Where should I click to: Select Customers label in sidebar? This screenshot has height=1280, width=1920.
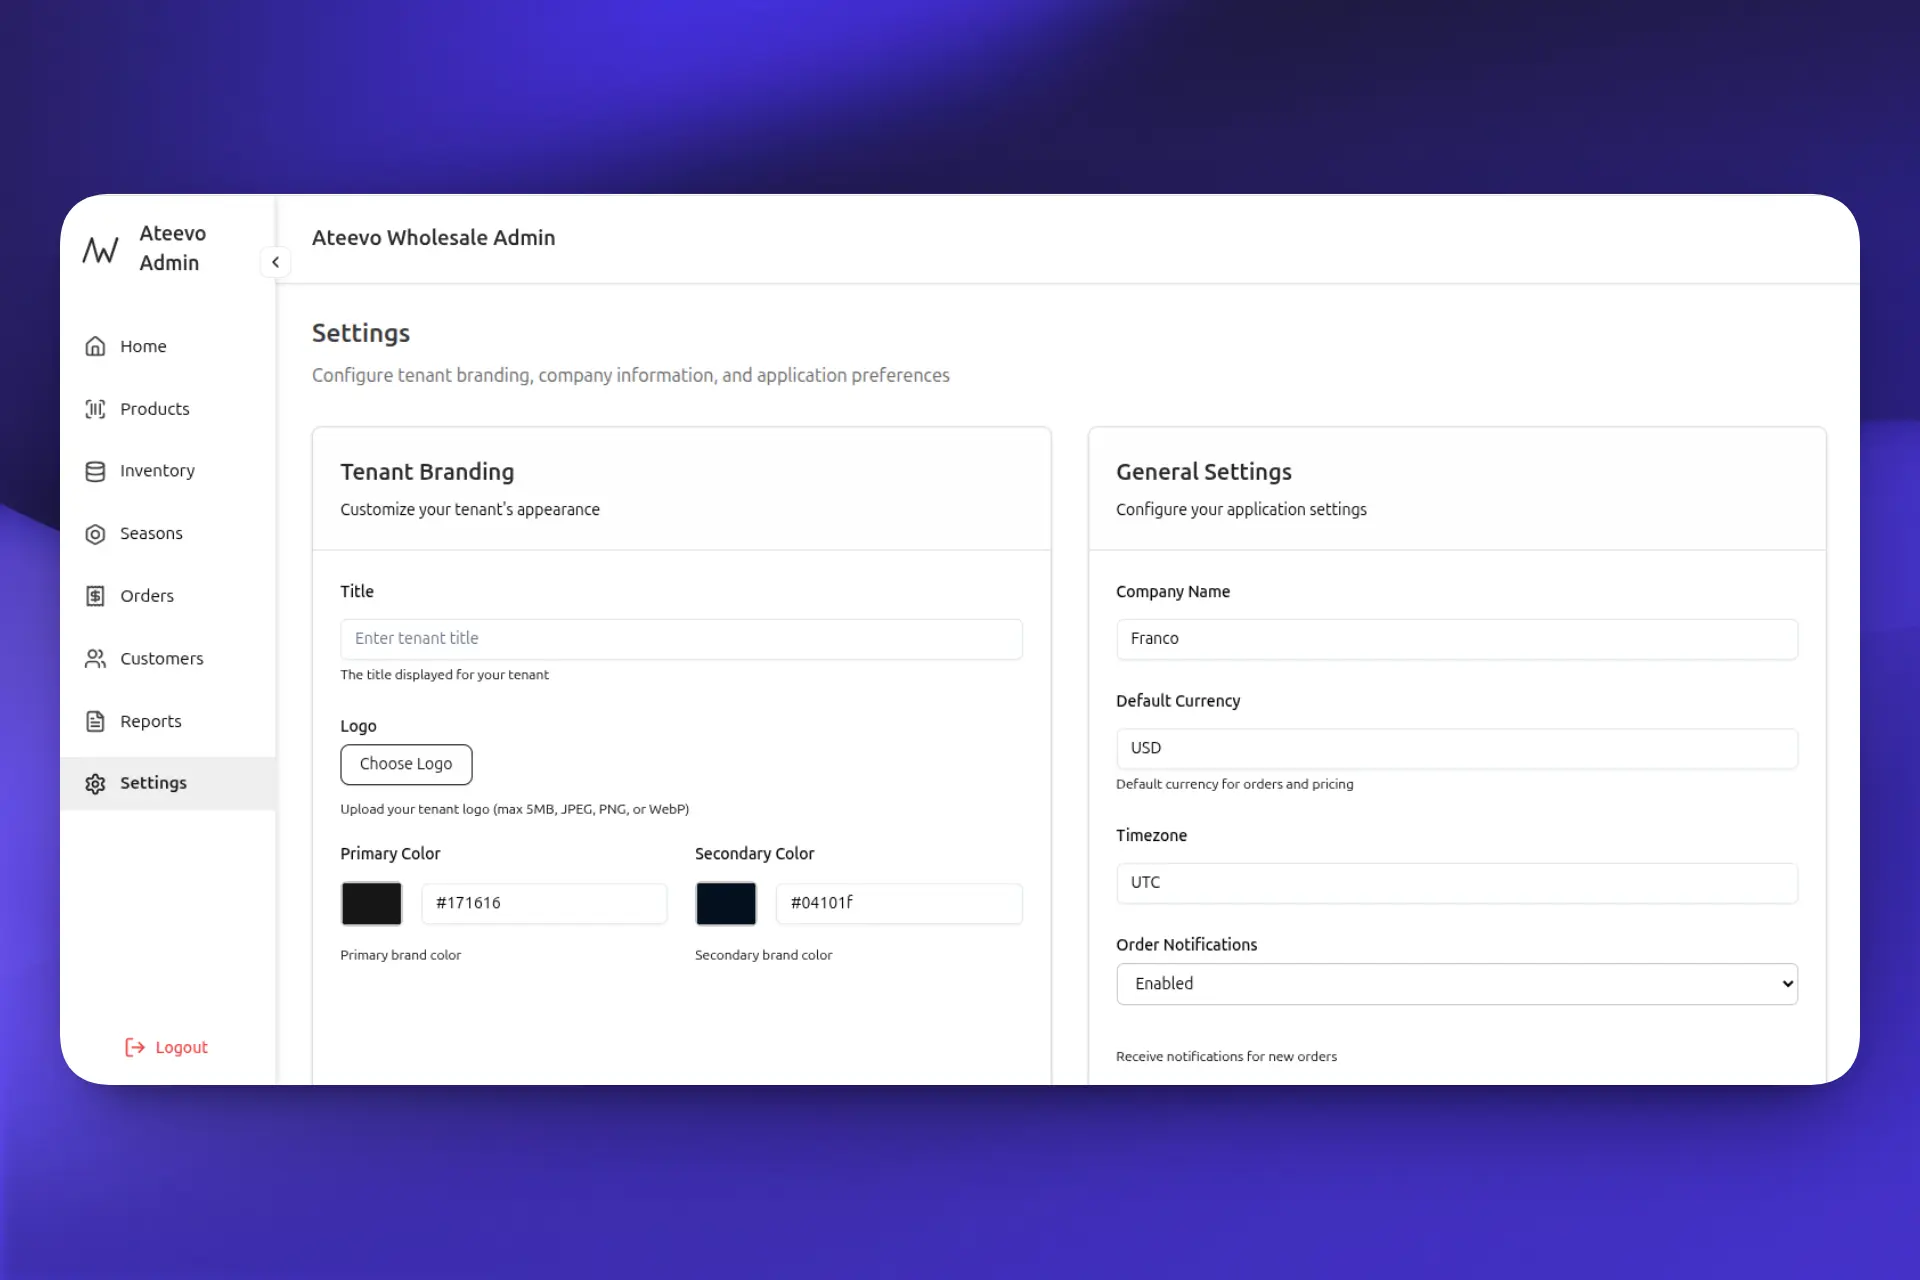[x=162, y=659]
